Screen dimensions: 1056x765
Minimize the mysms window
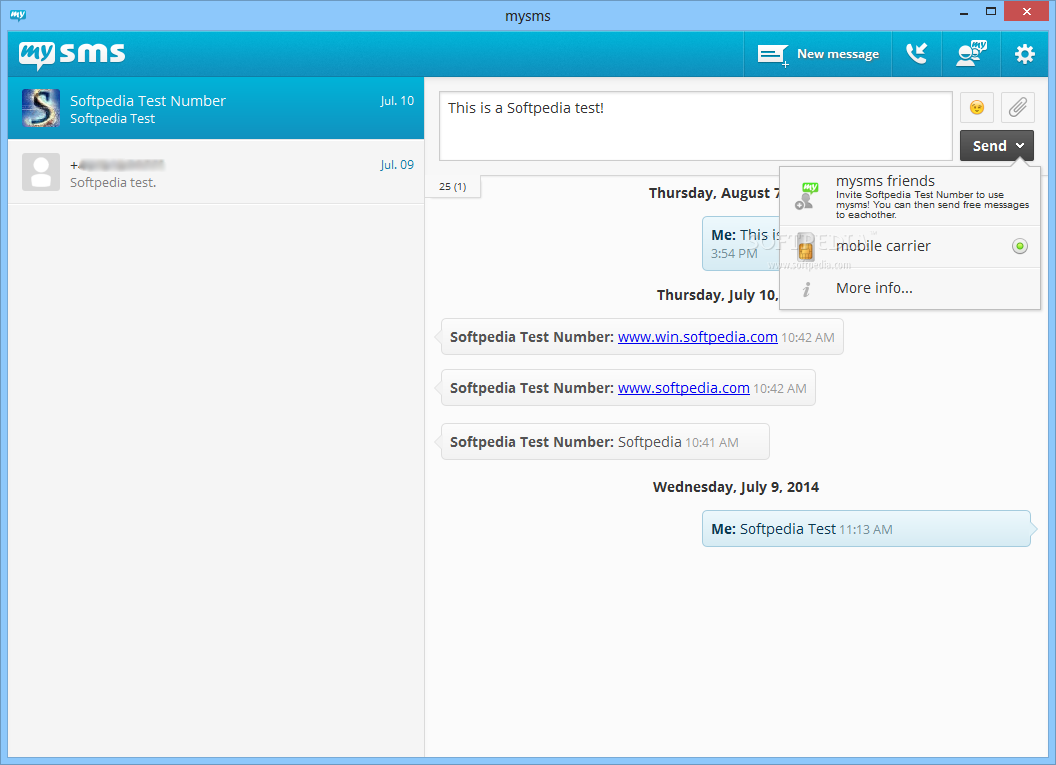point(964,12)
